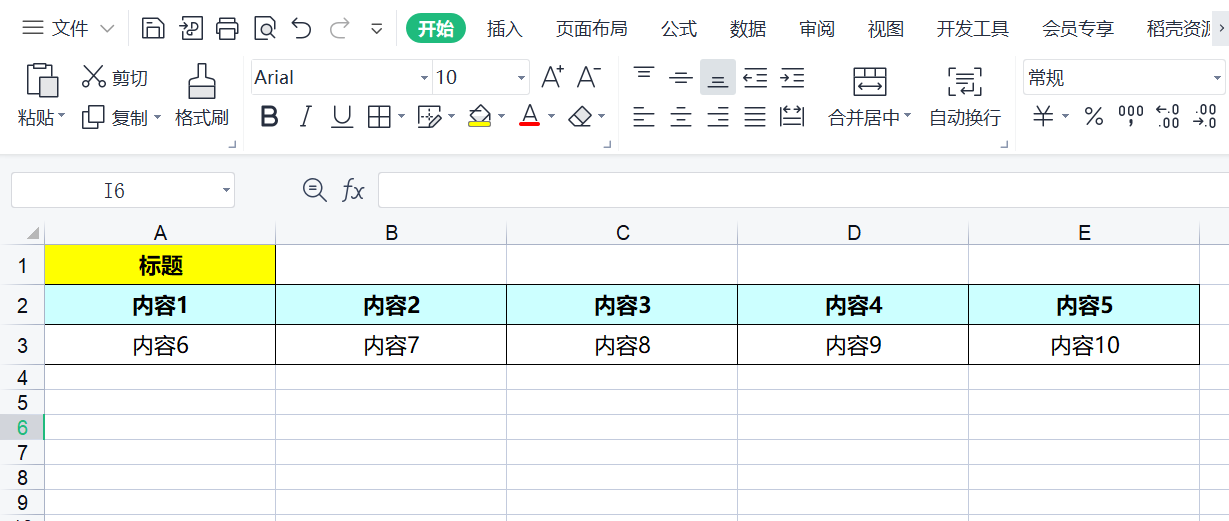Click the bottom align icon
This screenshot has width=1229, height=521.
[718, 77]
